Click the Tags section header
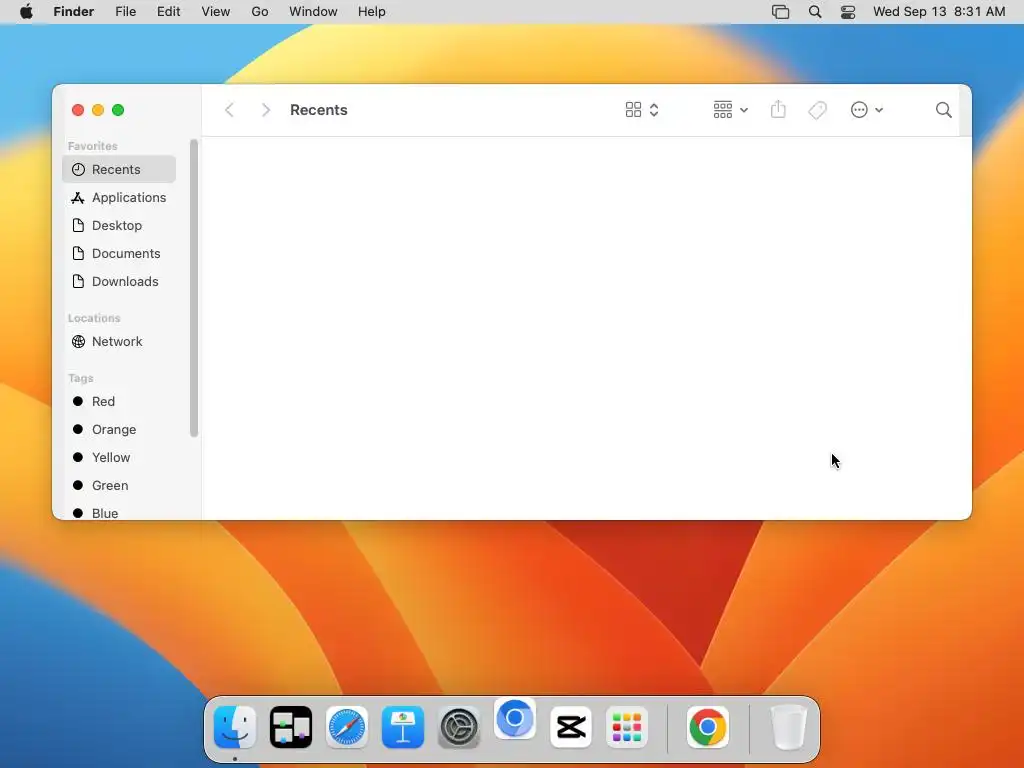Image resolution: width=1024 pixels, height=768 pixels. pyautogui.click(x=81, y=378)
